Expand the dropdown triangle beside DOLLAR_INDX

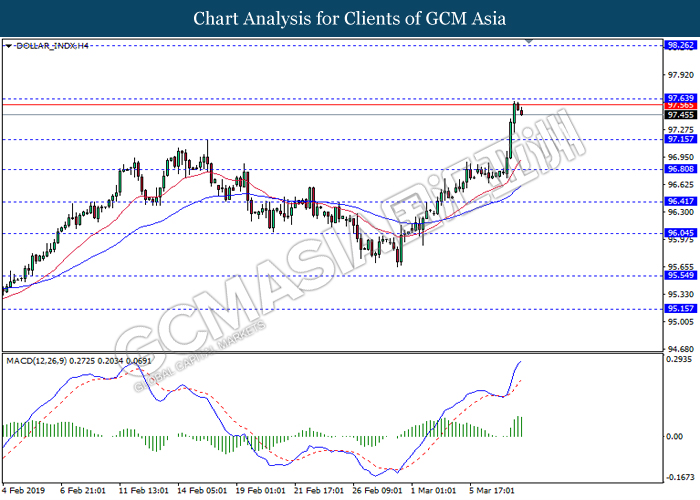coord(9,46)
